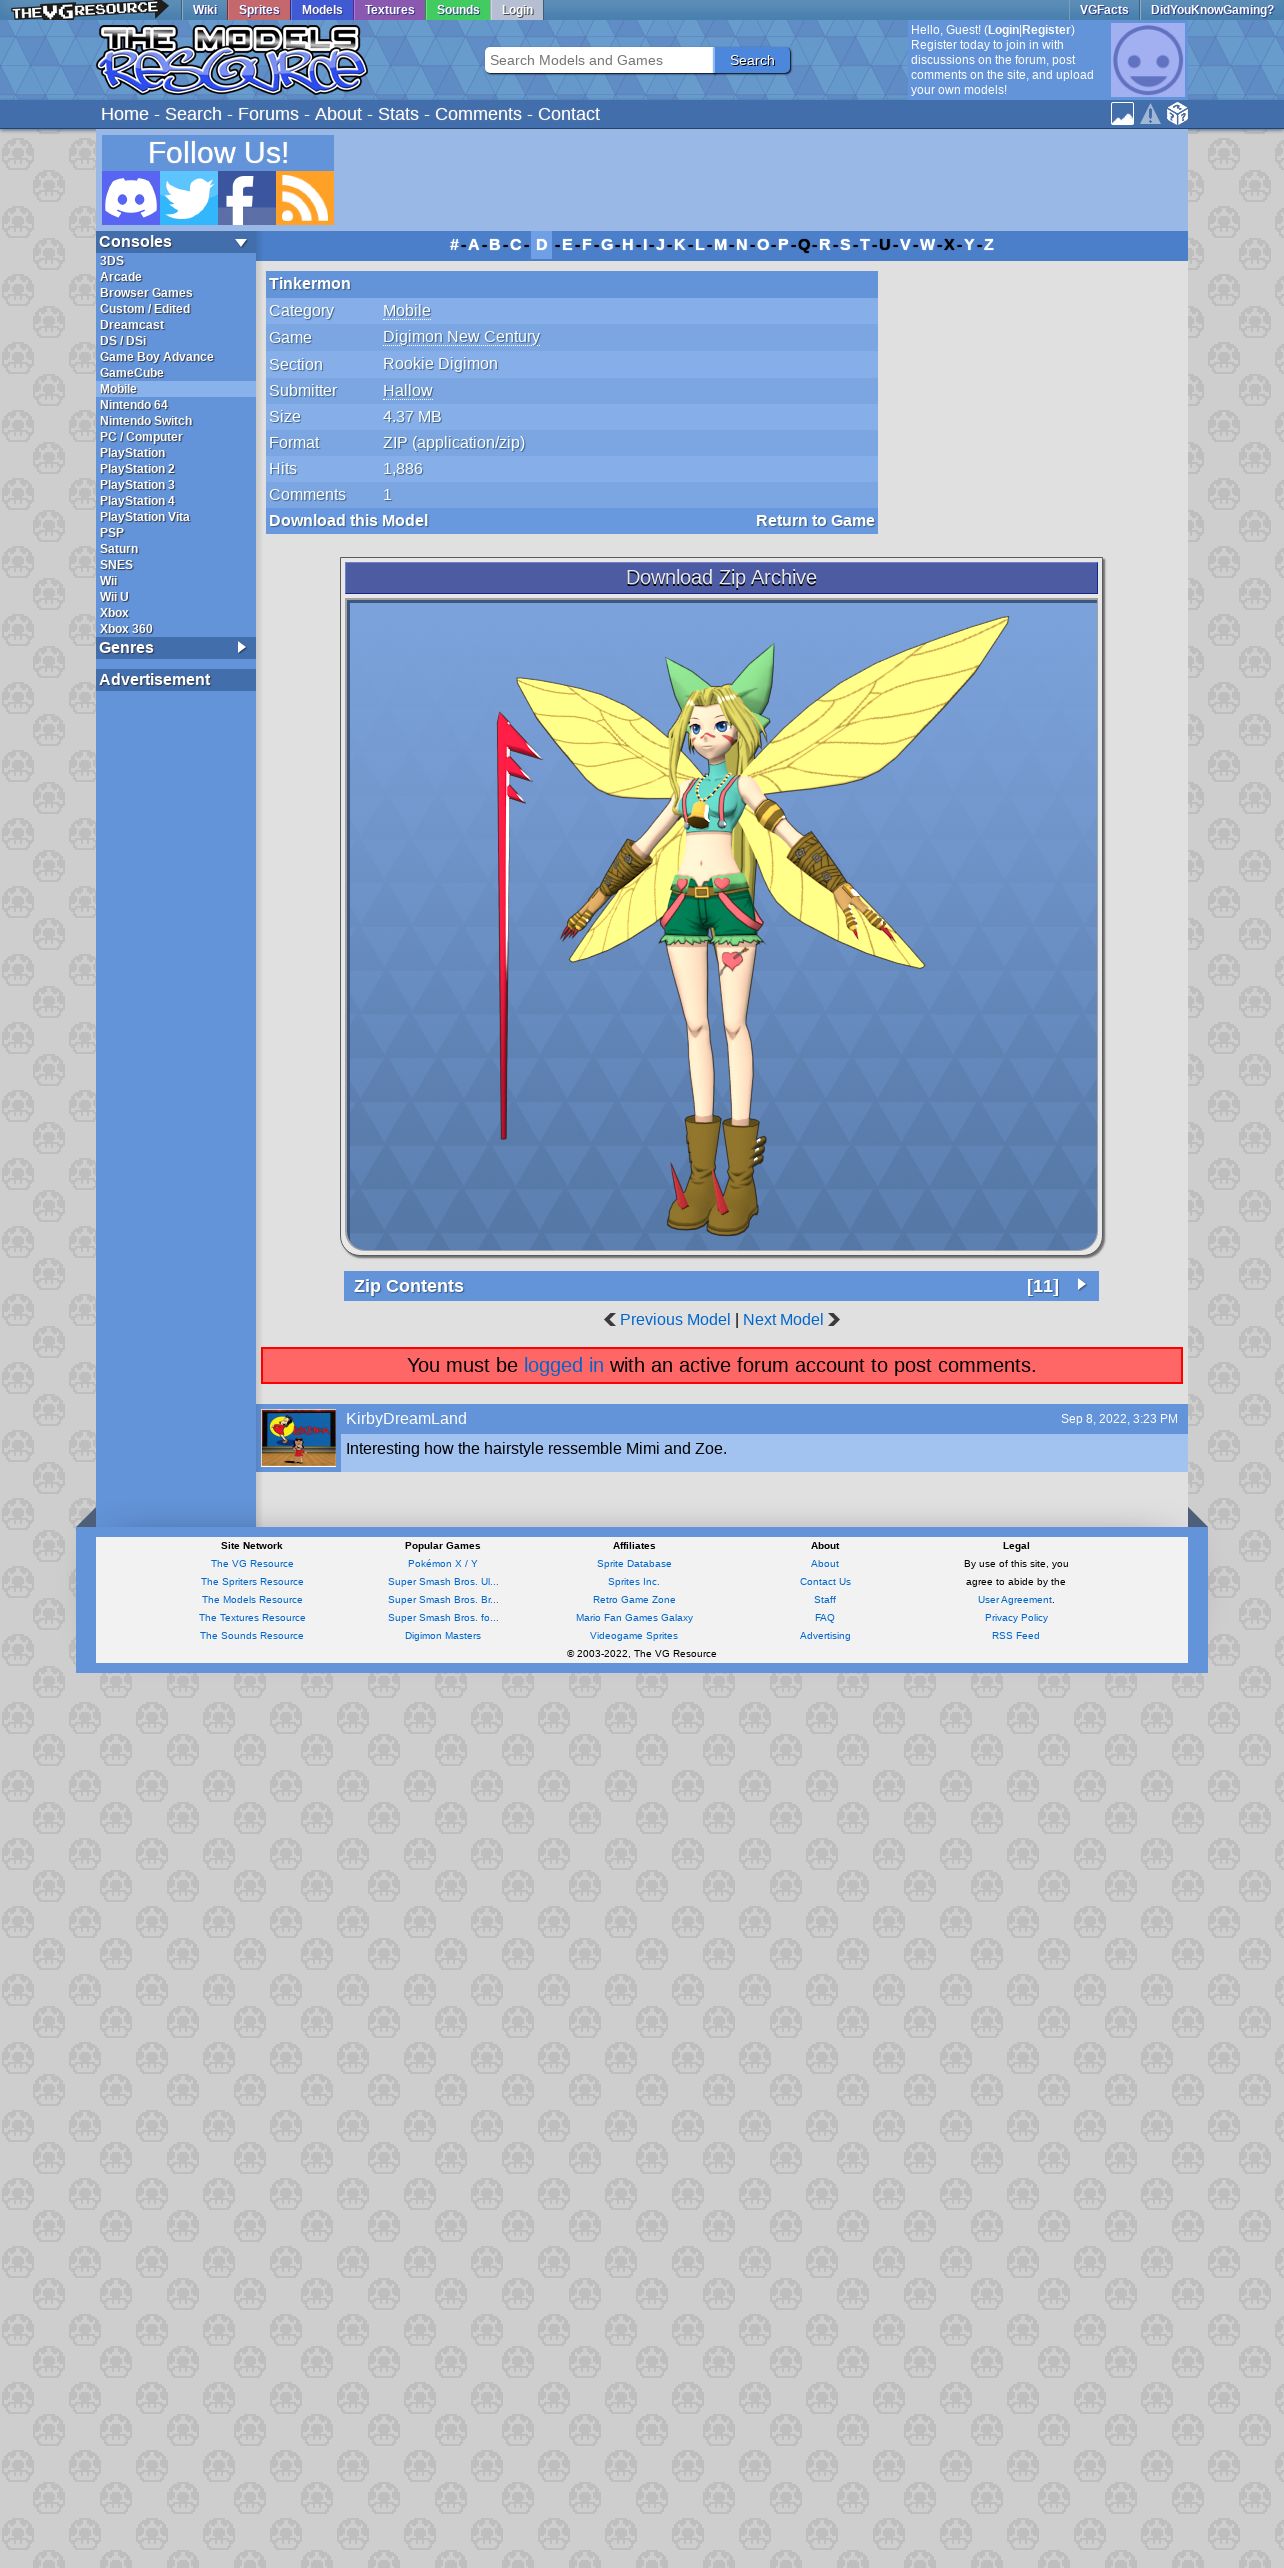1284x2568 pixels.
Task: Open Contact in the navigation bar
Action: point(569,114)
